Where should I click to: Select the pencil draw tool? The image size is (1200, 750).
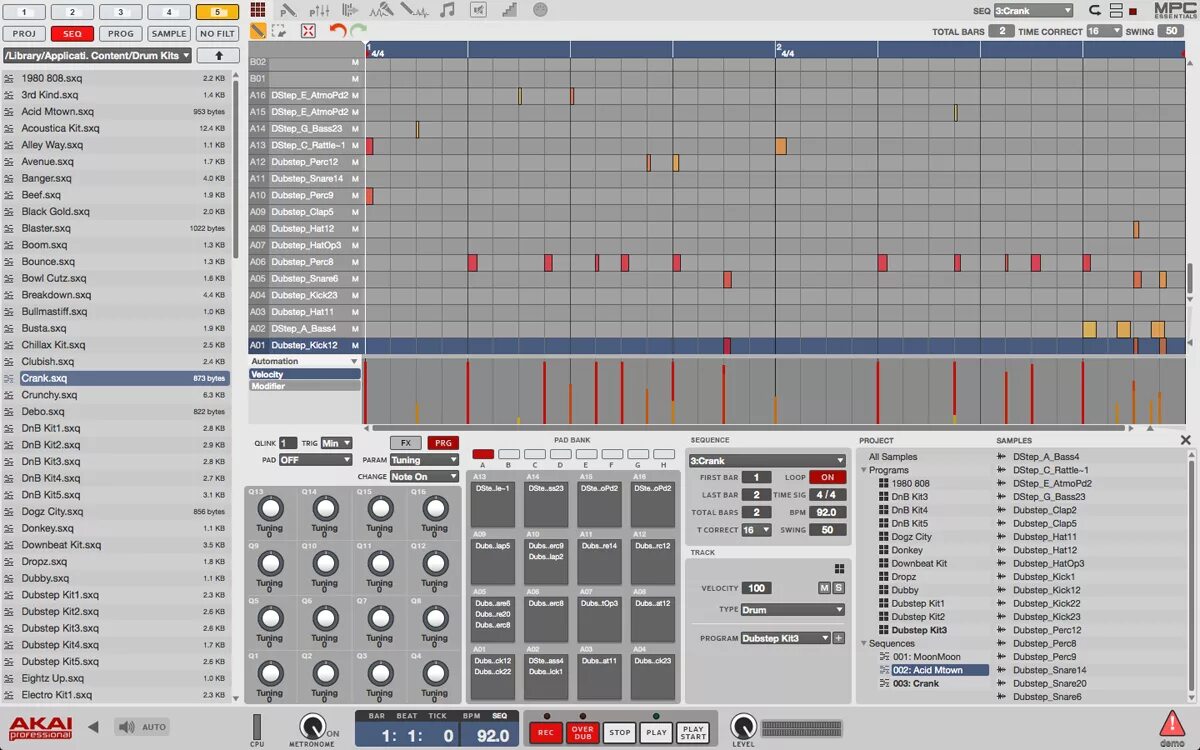[258, 31]
